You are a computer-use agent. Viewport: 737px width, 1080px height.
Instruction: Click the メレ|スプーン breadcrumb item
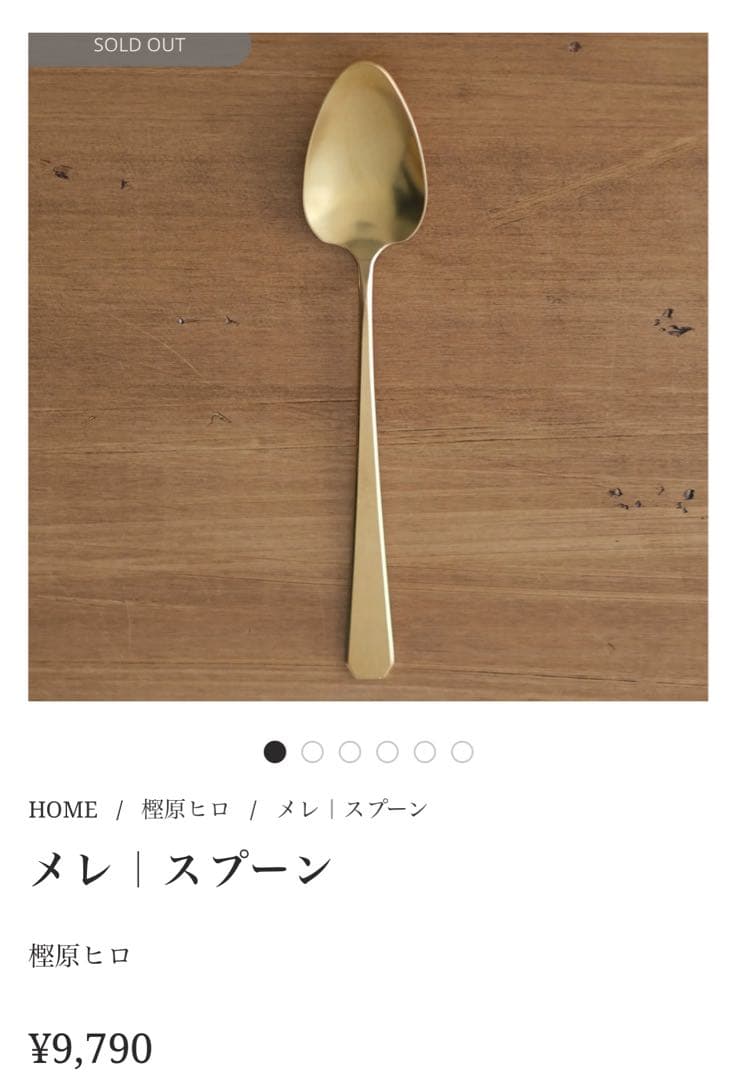pos(352,809)
